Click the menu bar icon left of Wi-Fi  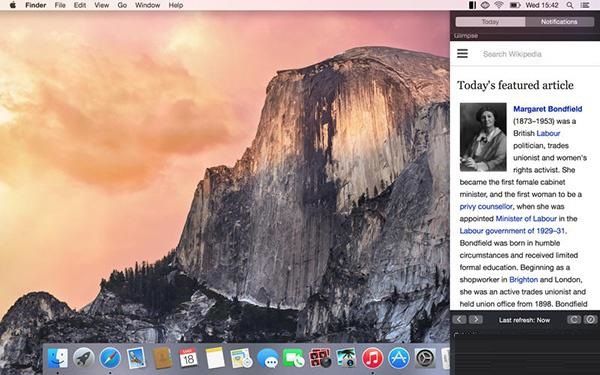click(x=485, y=5)
